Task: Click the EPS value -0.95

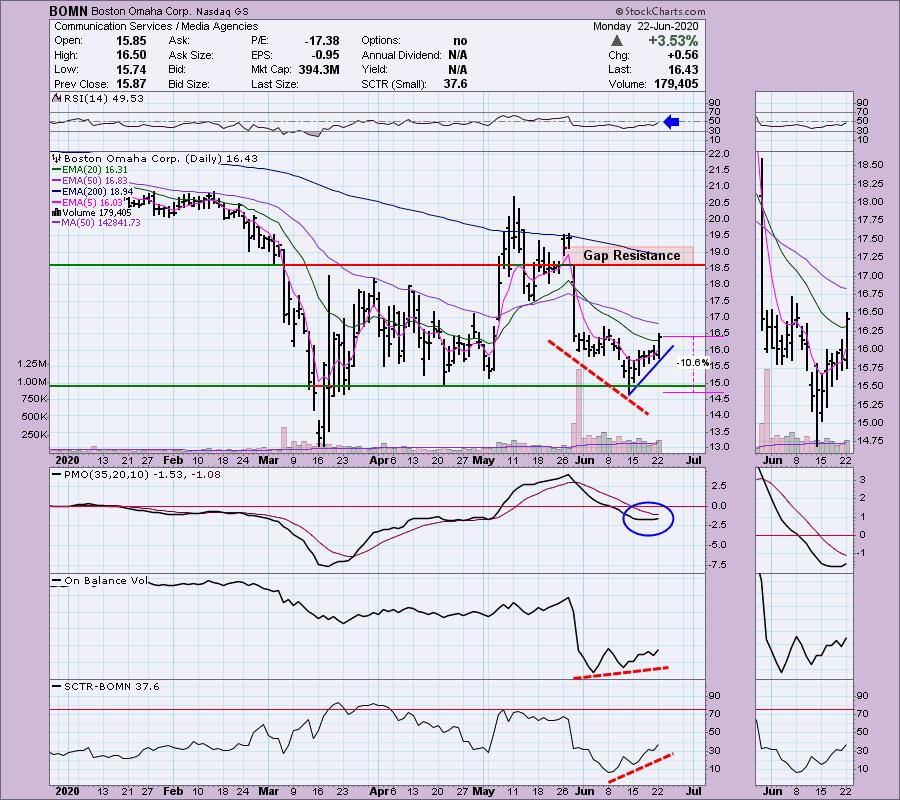Action: tap(325, 55)
